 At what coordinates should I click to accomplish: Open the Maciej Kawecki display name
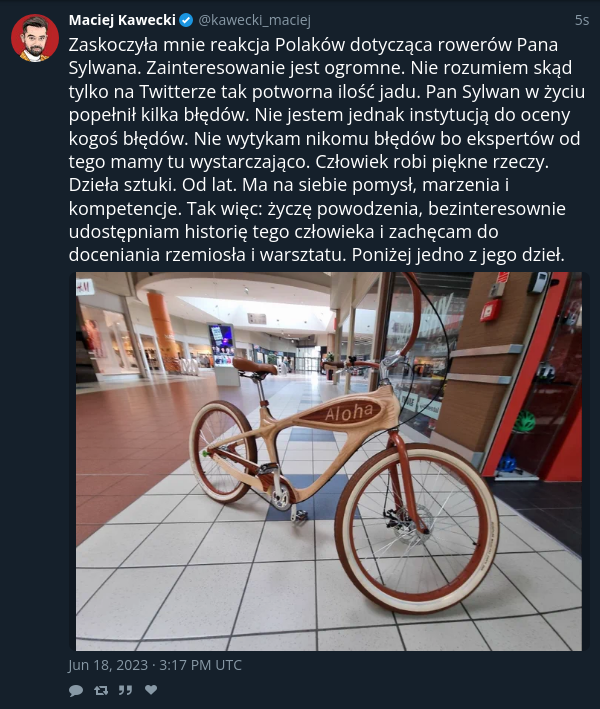(x=122, y=20)
